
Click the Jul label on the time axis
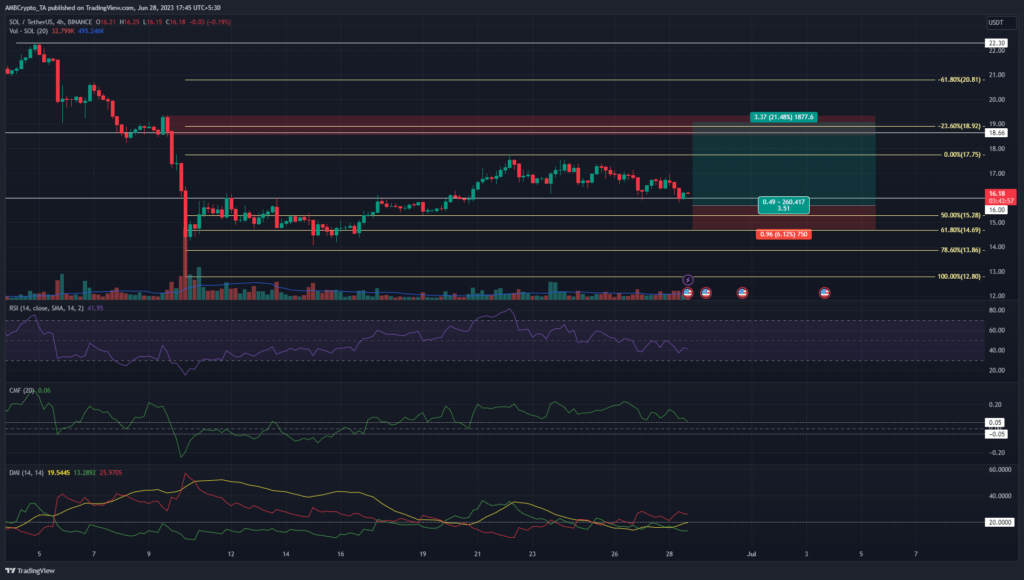[750, 552]
